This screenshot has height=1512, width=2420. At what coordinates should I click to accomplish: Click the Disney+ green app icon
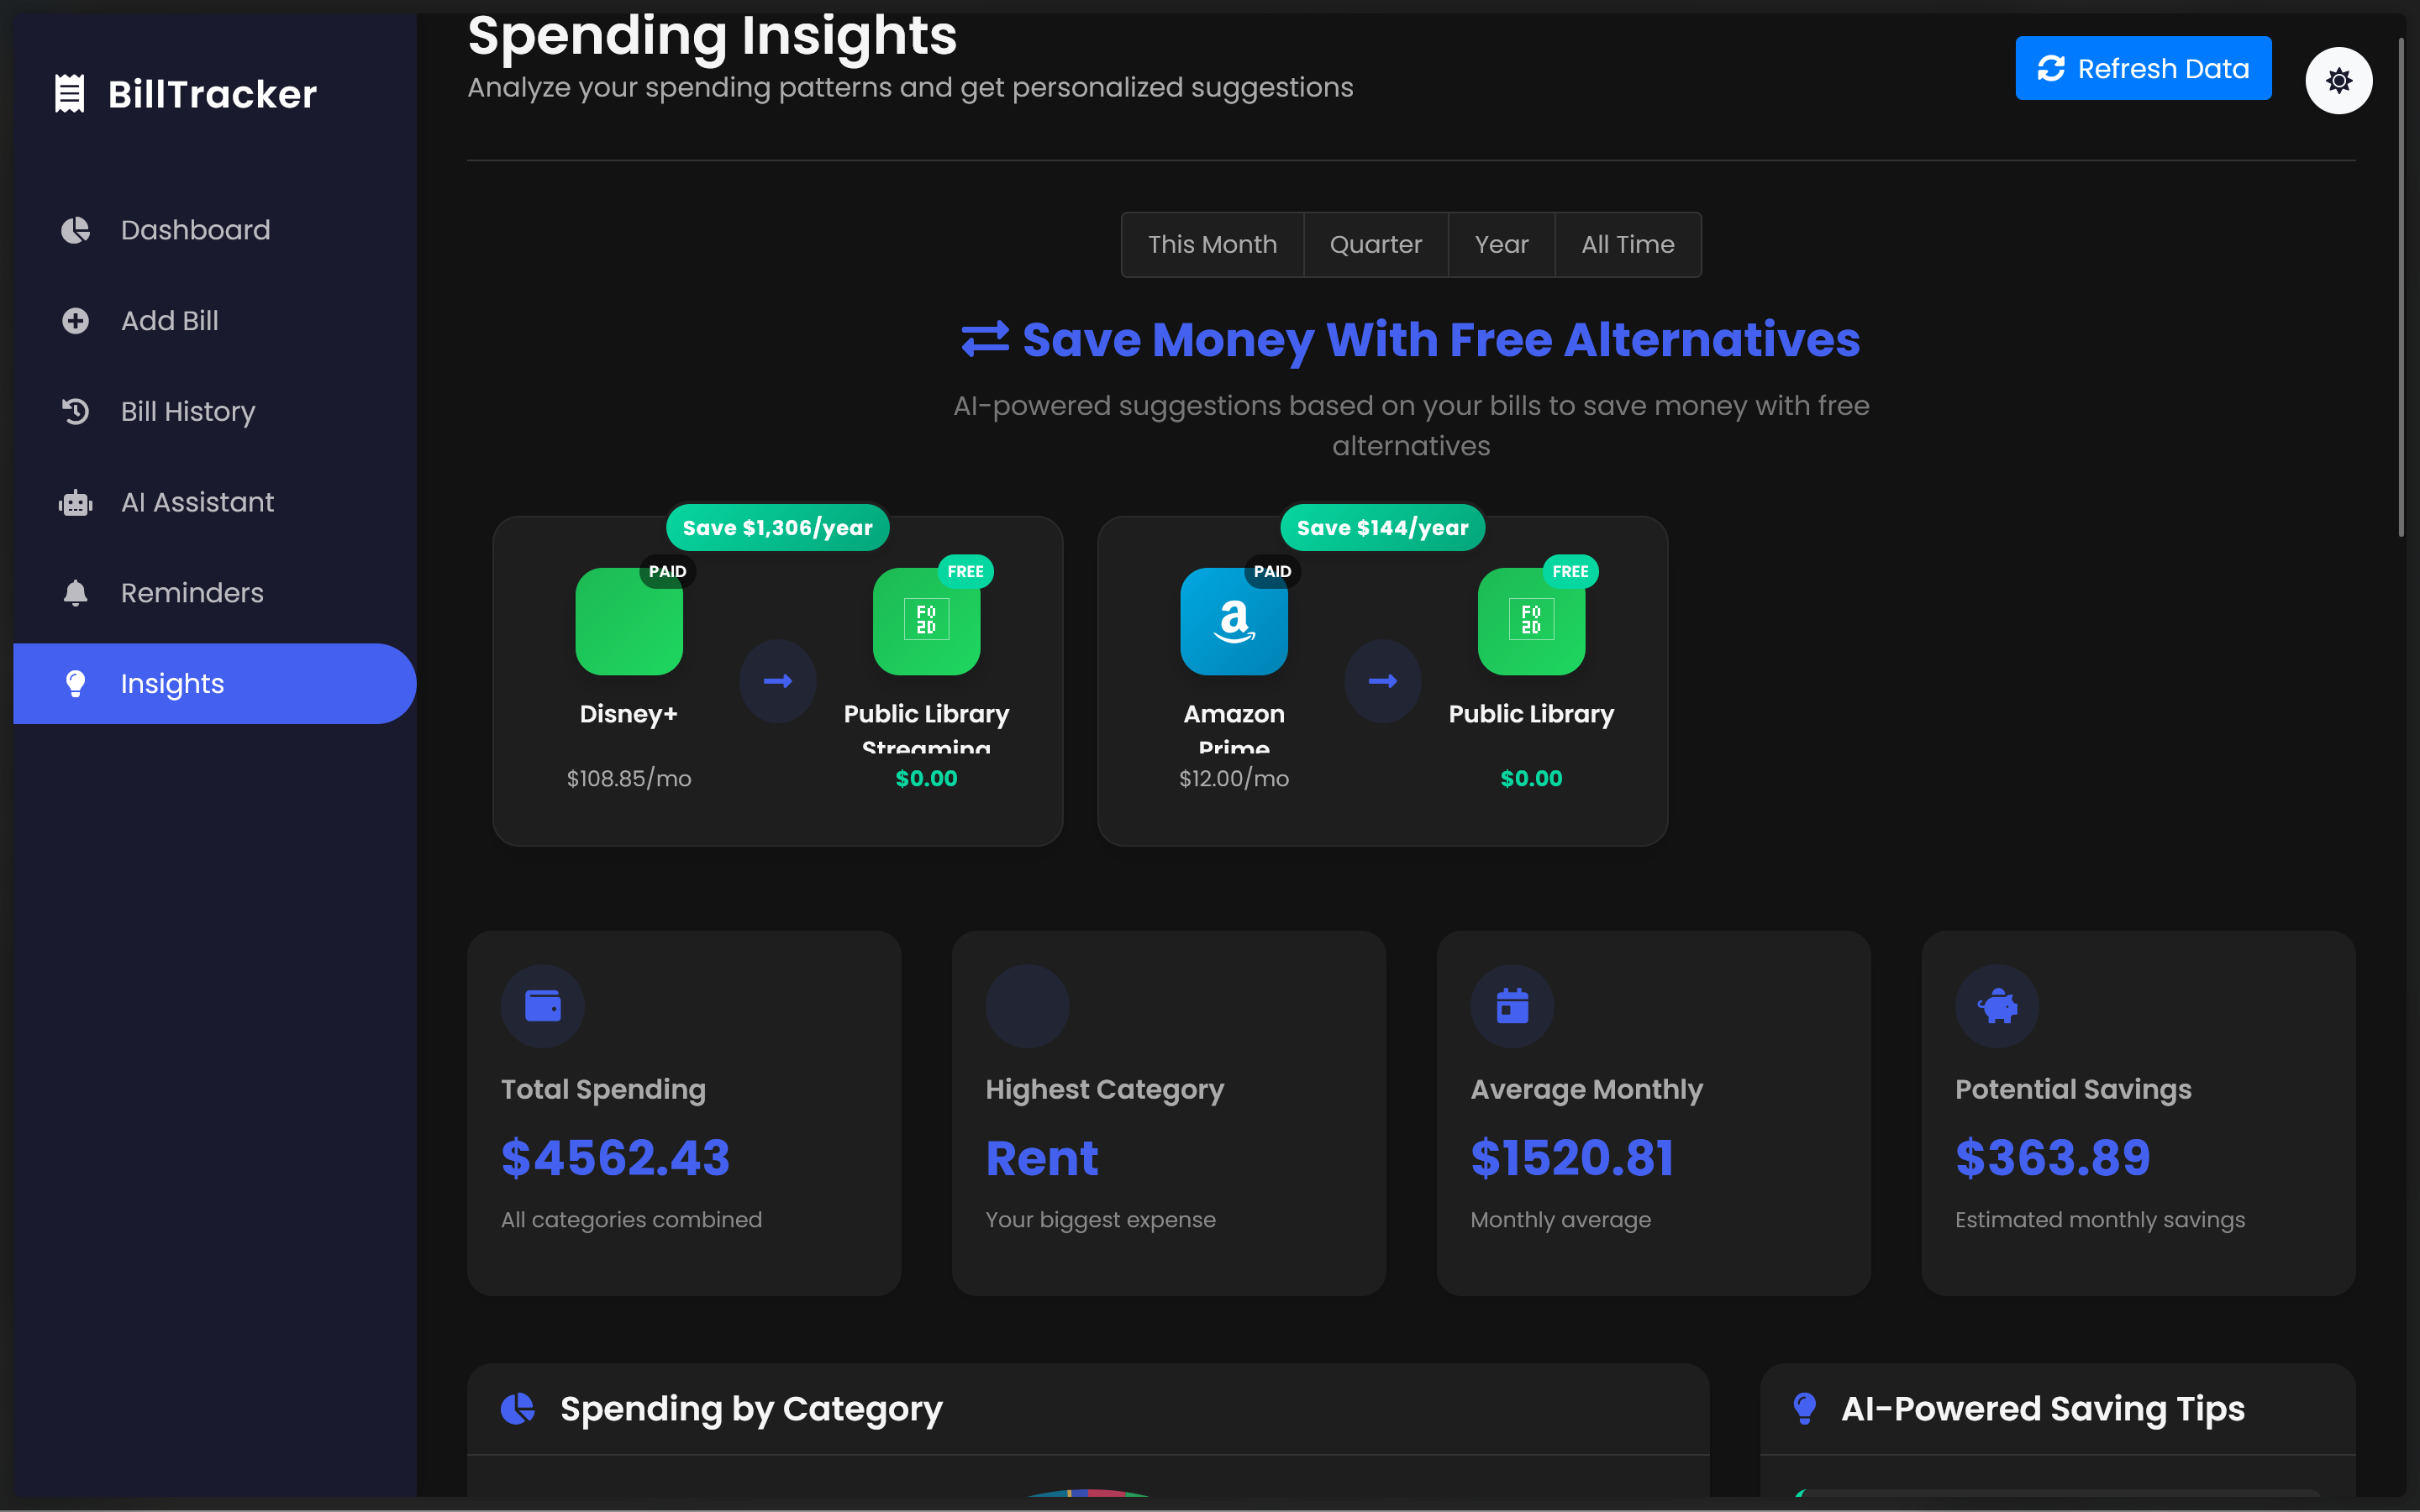pos(628,621)
